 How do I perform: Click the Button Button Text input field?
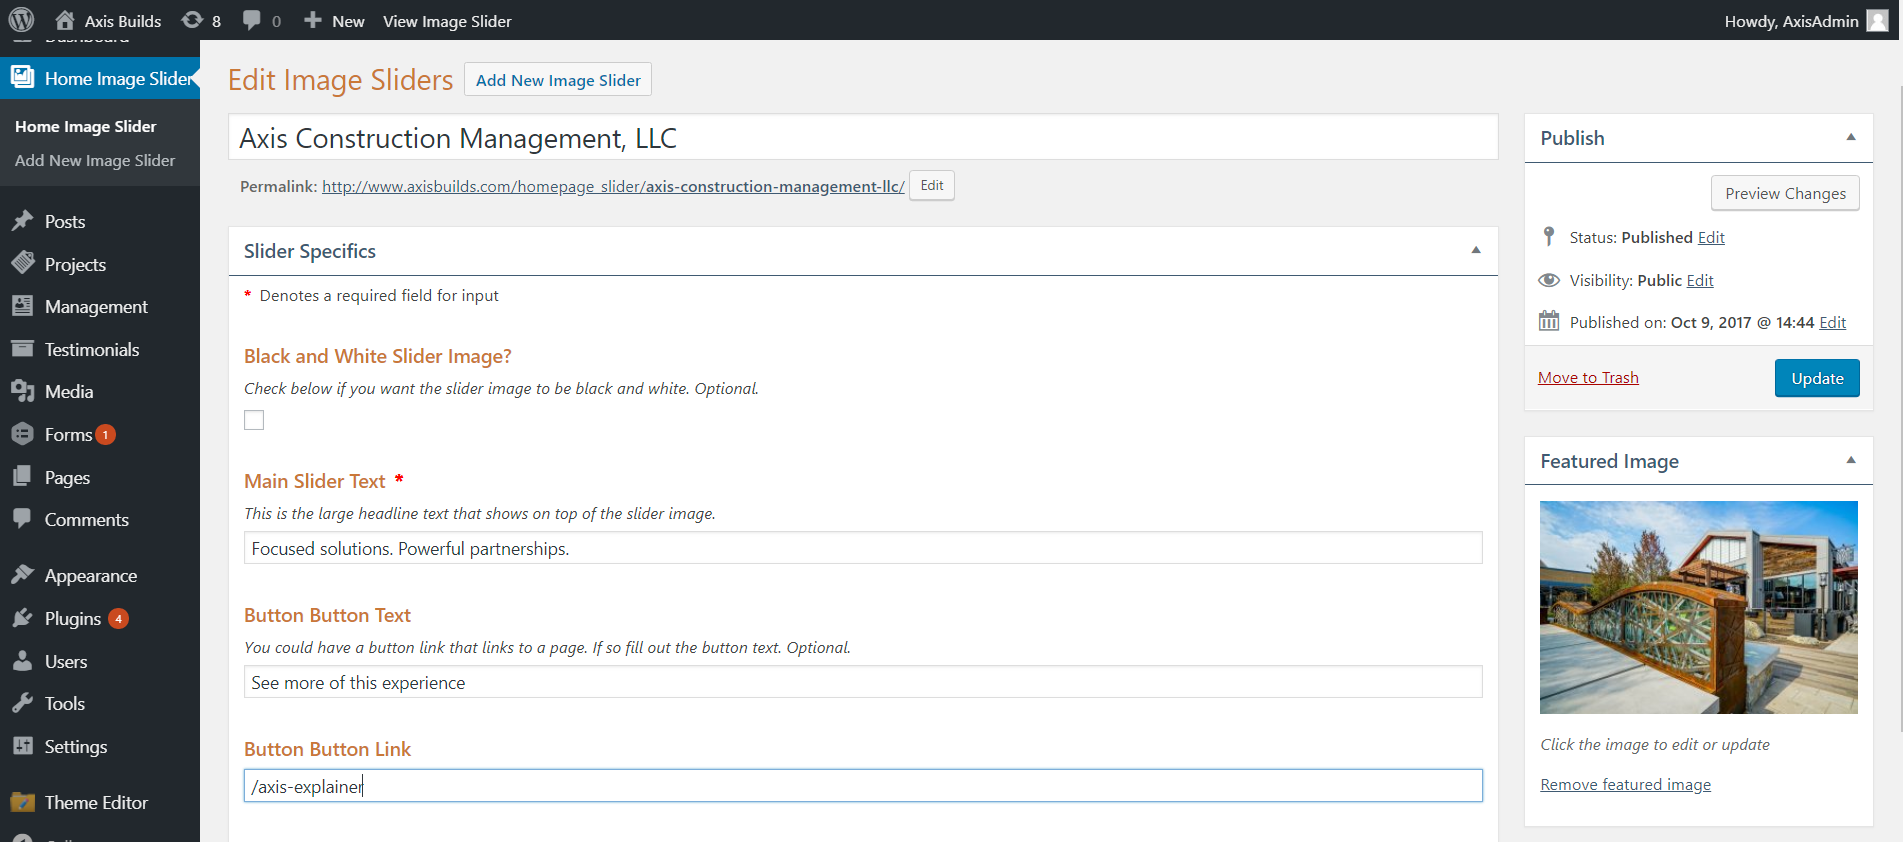pyautogui.click(x=863, y=682)
